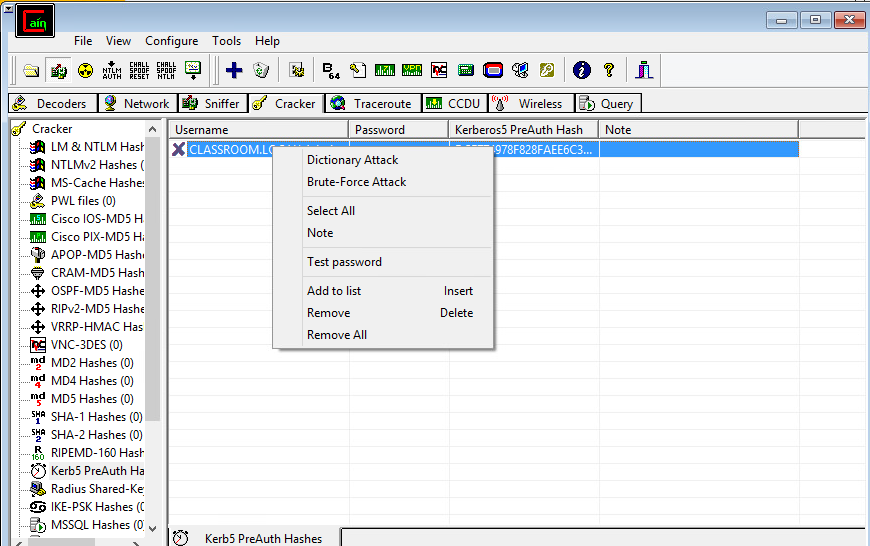Open the RSA SecurID token calculator icon

493,70
